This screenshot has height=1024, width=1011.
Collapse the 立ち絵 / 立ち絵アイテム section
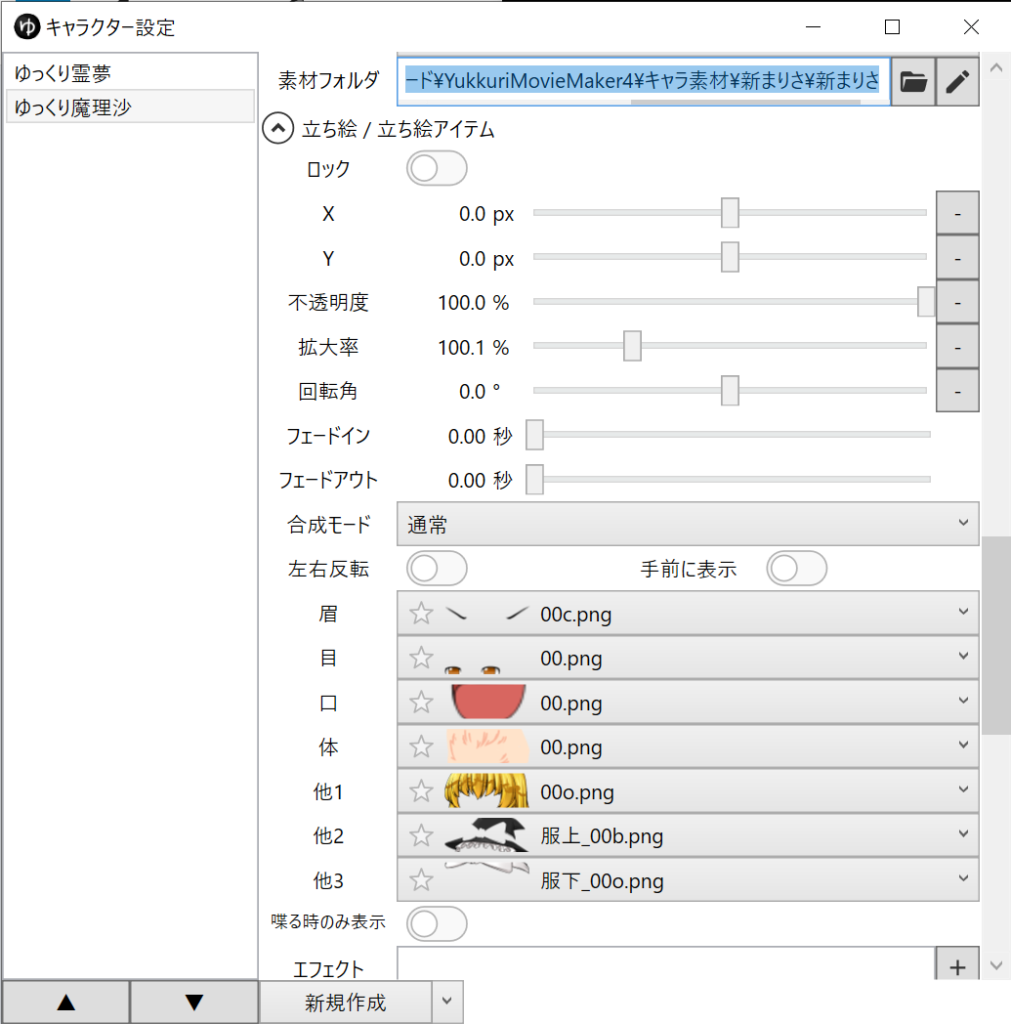point(278,129)
